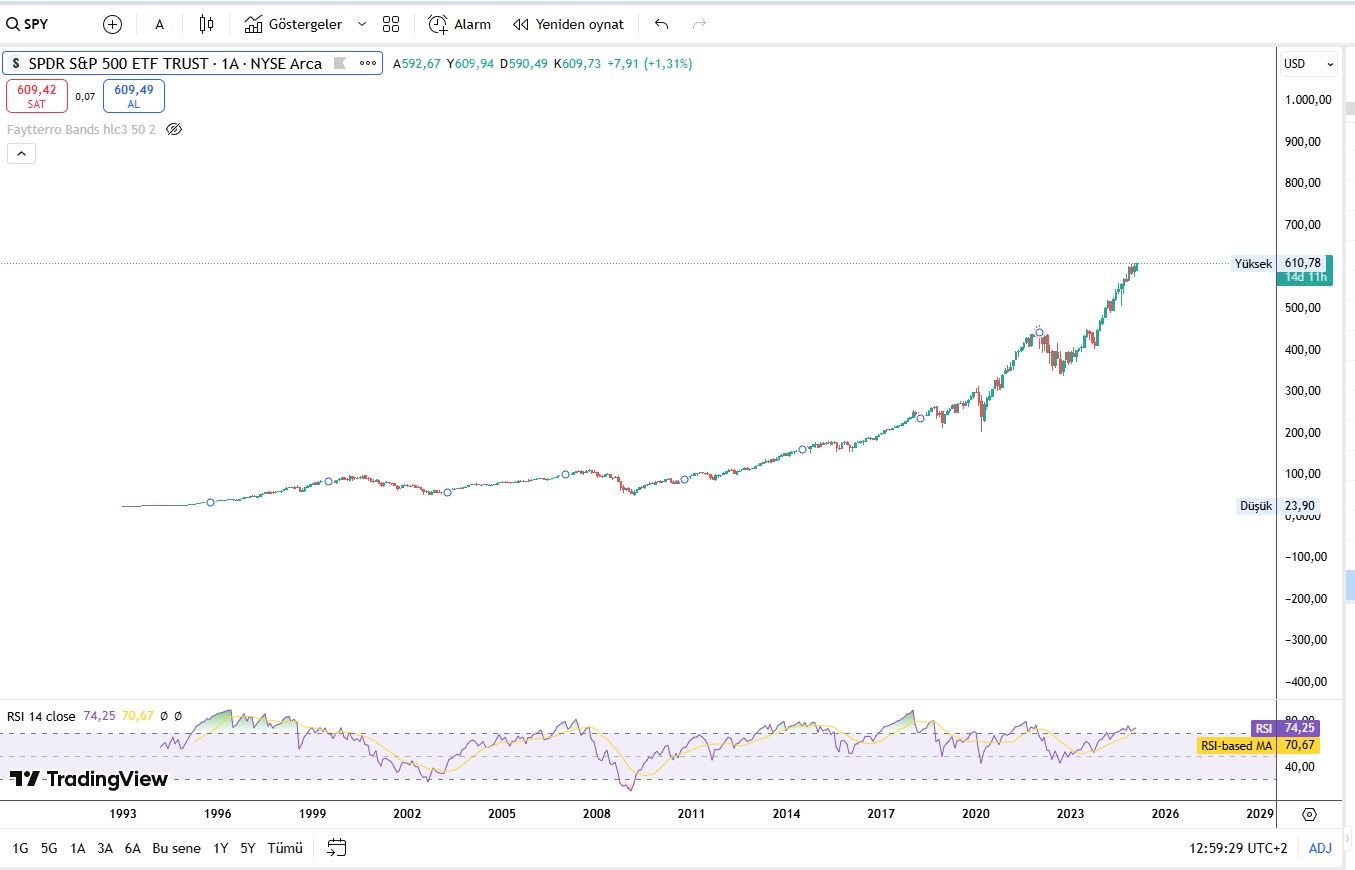Viewport: 1355px width, 870px height.
Task: Show the hidden Faytterro Bands indicator
Action: click(x=174, y=129)
